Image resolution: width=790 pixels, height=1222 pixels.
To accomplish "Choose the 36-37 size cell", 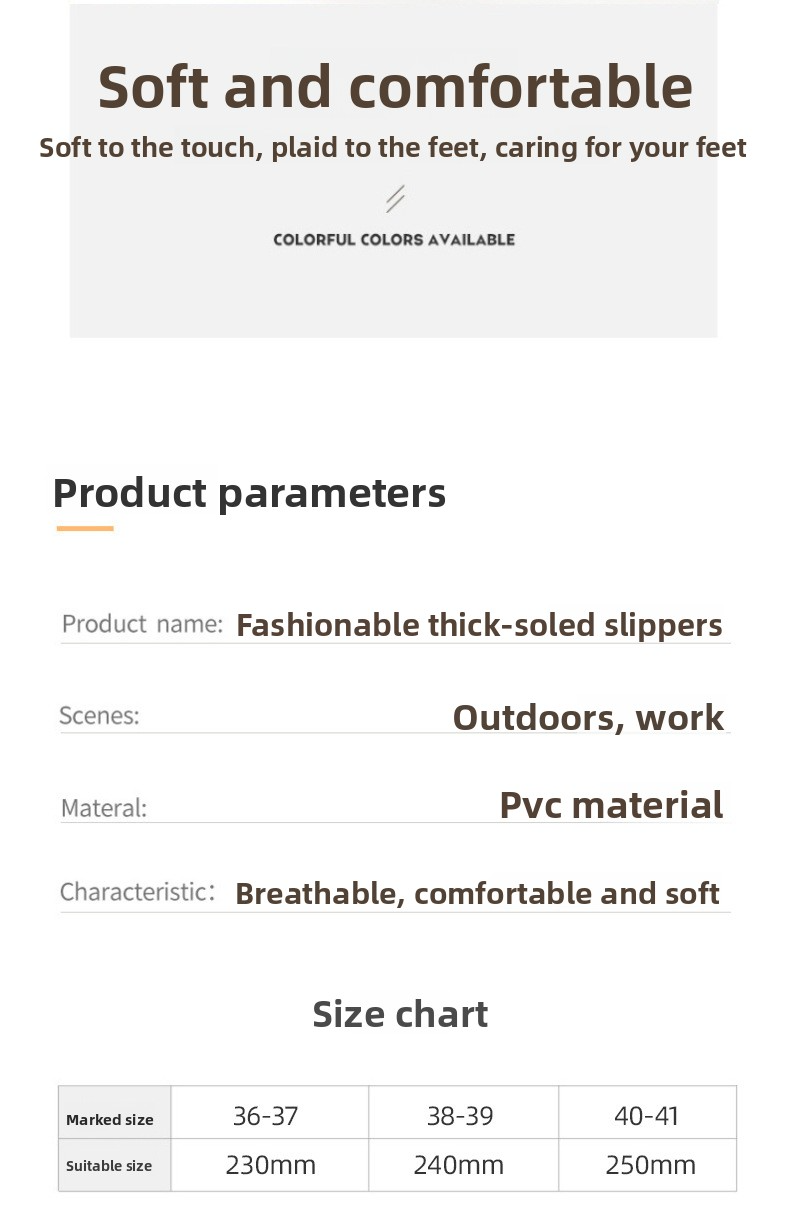I will pyautogui.click(x=266, y=1116).
